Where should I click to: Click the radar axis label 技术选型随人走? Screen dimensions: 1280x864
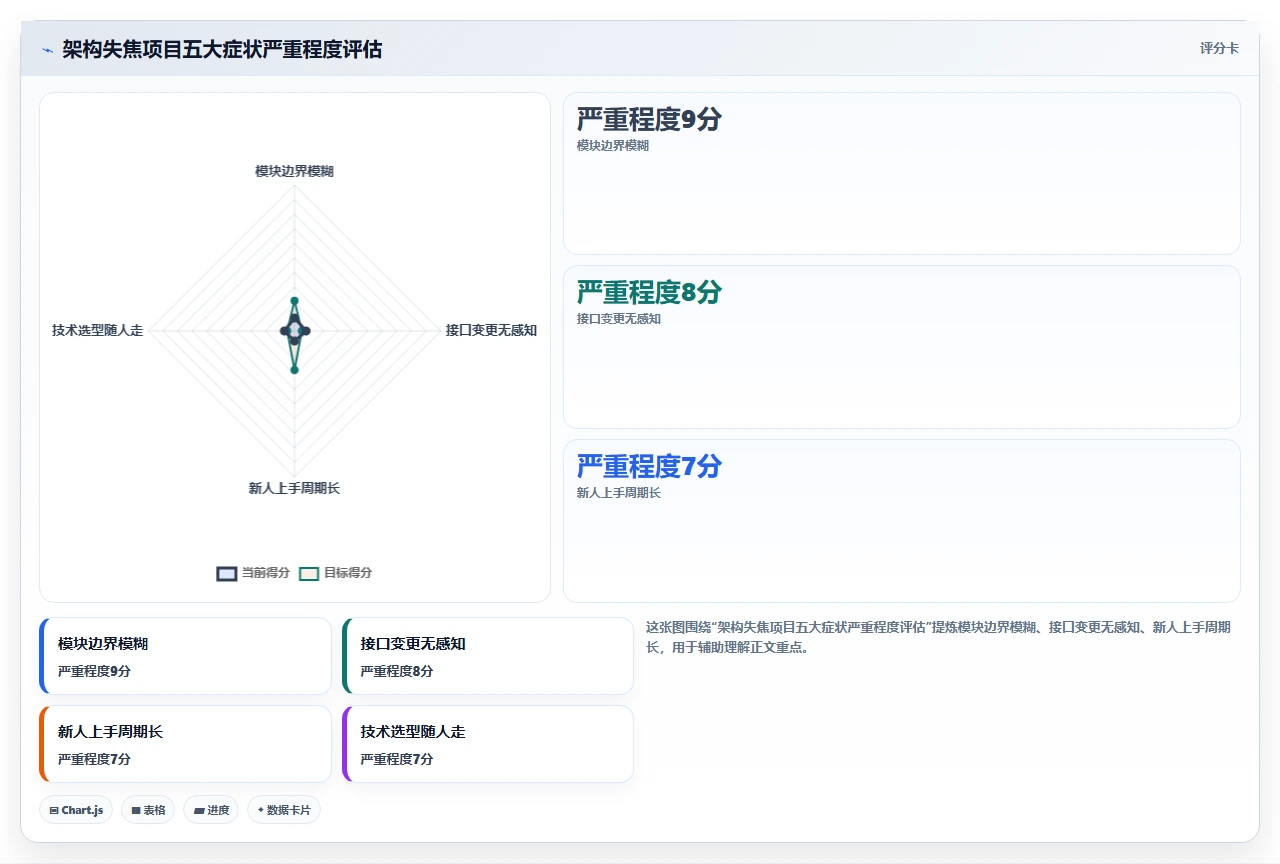click(x=98, y=330)
